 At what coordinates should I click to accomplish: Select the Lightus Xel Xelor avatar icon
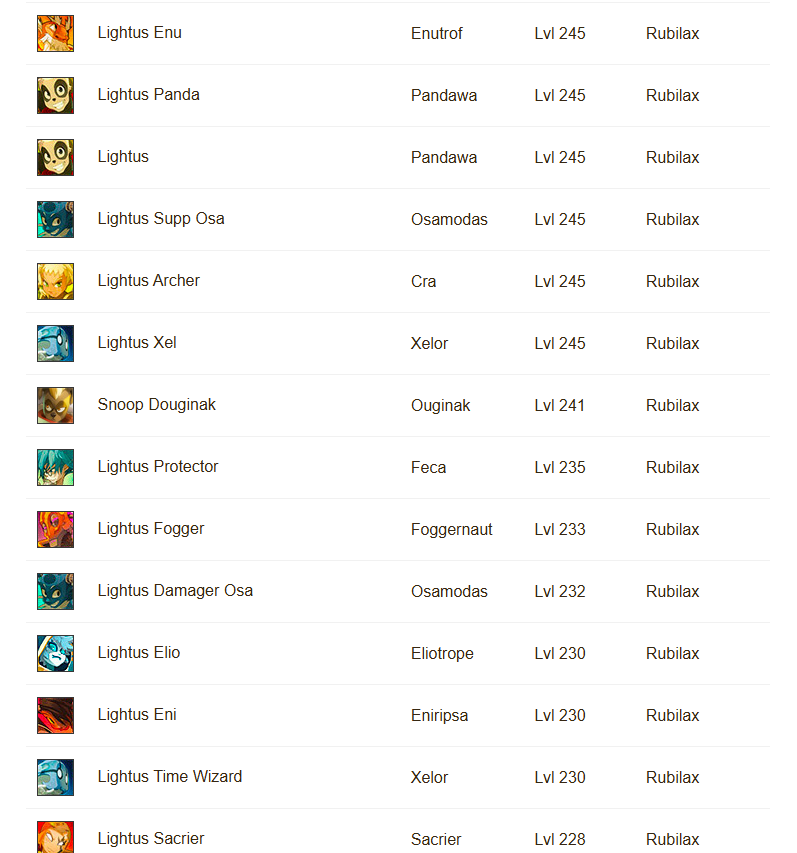(55, 343)
